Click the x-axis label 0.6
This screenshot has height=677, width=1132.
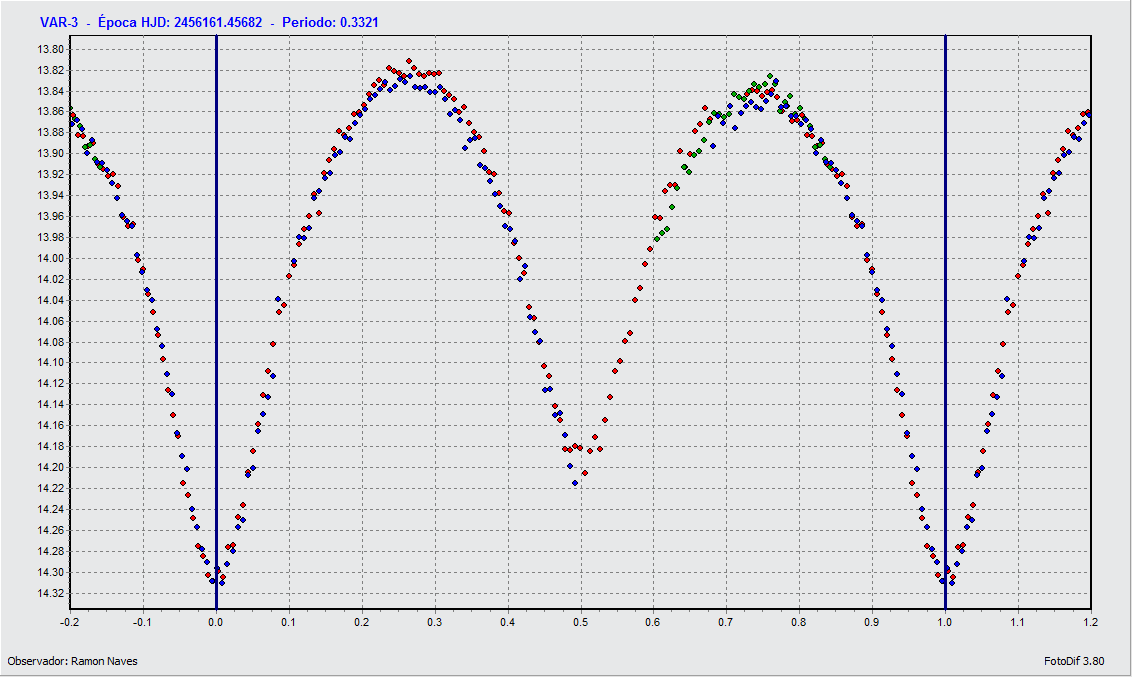(x=653, y=622)
